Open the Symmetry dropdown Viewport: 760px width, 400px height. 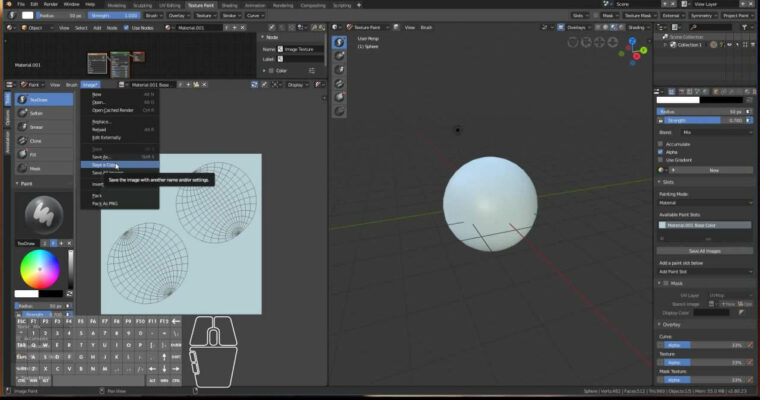[x=703, y=16]
